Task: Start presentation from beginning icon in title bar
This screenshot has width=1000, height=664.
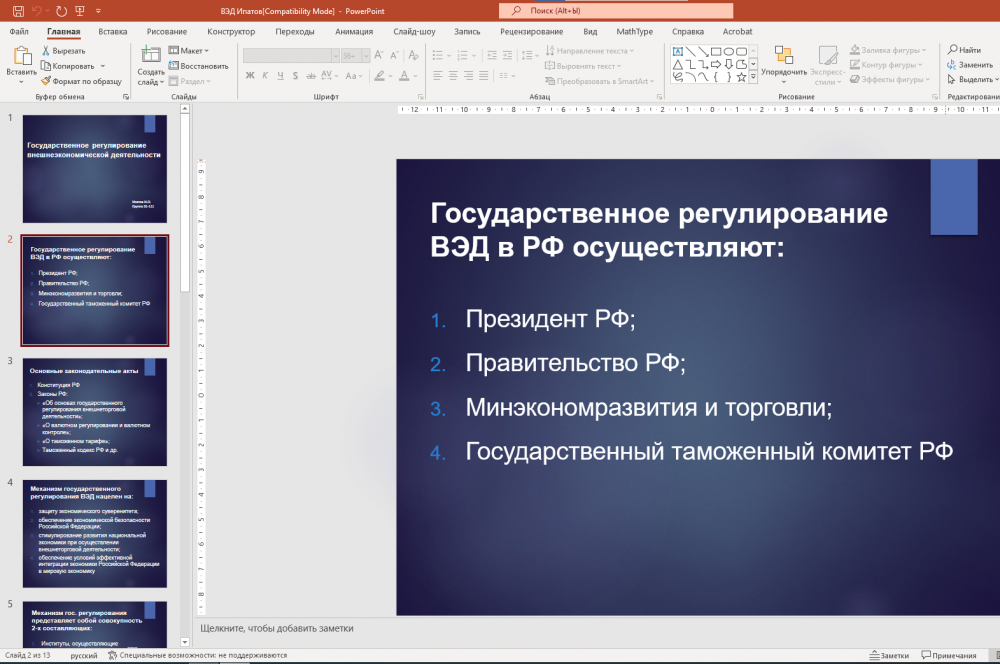Action: 82,10
